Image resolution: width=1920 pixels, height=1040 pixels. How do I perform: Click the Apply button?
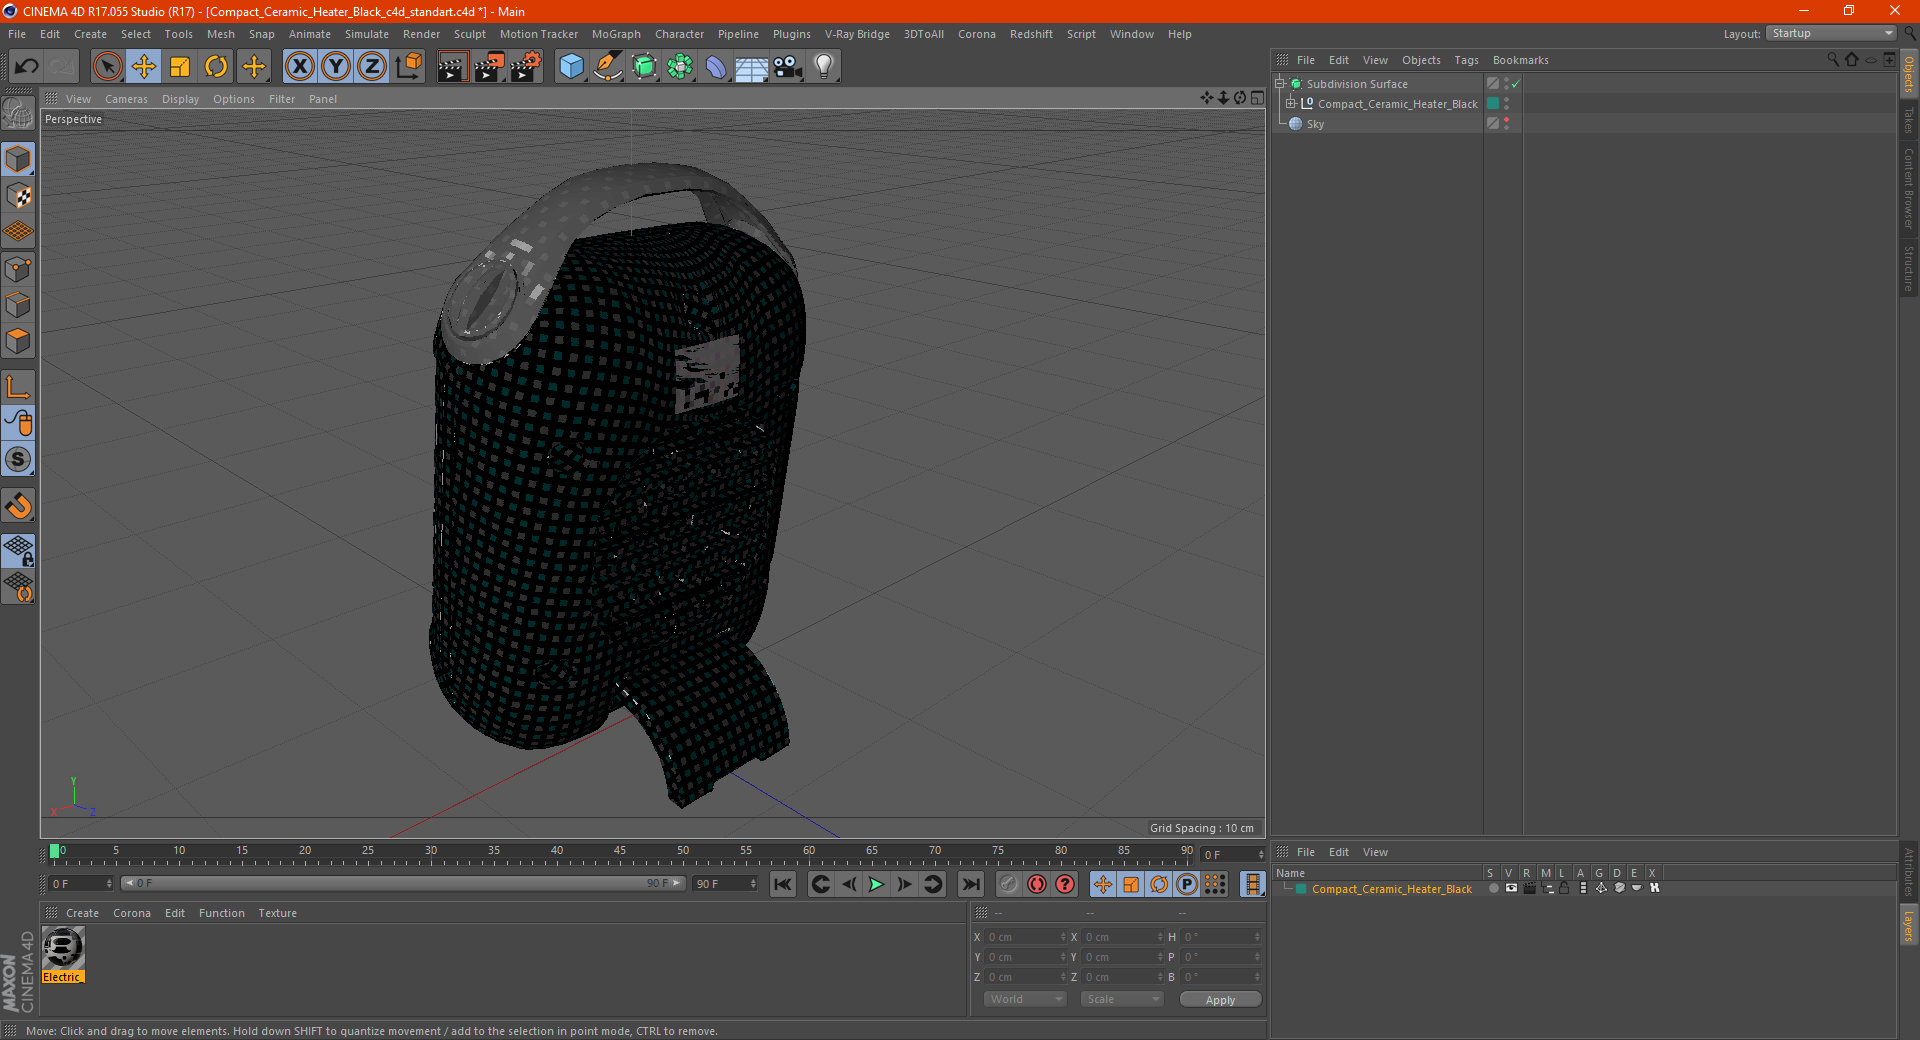[1220, 1000]
